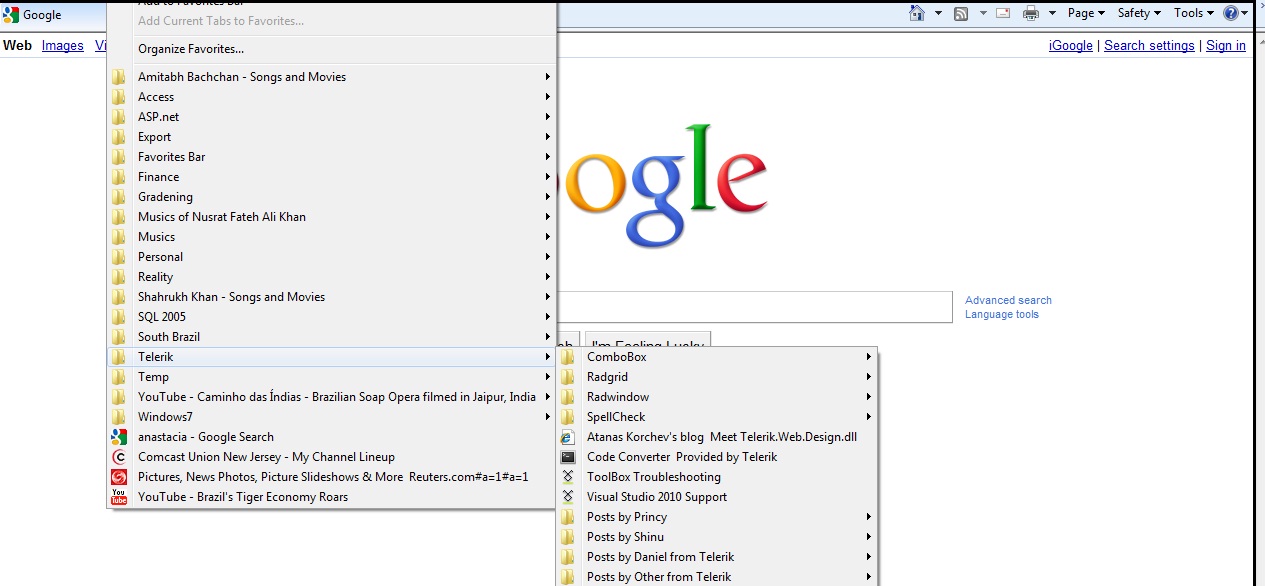Viewport: 1265px width, 586px height.
Task: Choose Organize Favorites menu entry
Action: coord(331,49)
